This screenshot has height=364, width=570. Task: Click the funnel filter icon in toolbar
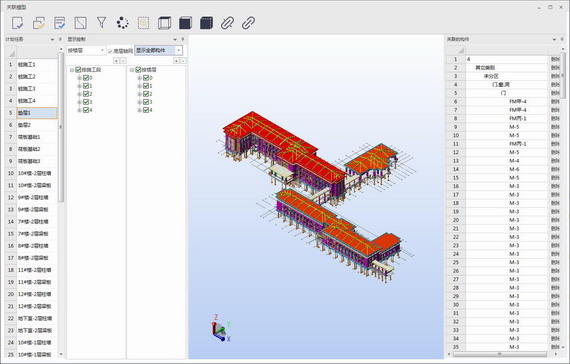(101, 23)
